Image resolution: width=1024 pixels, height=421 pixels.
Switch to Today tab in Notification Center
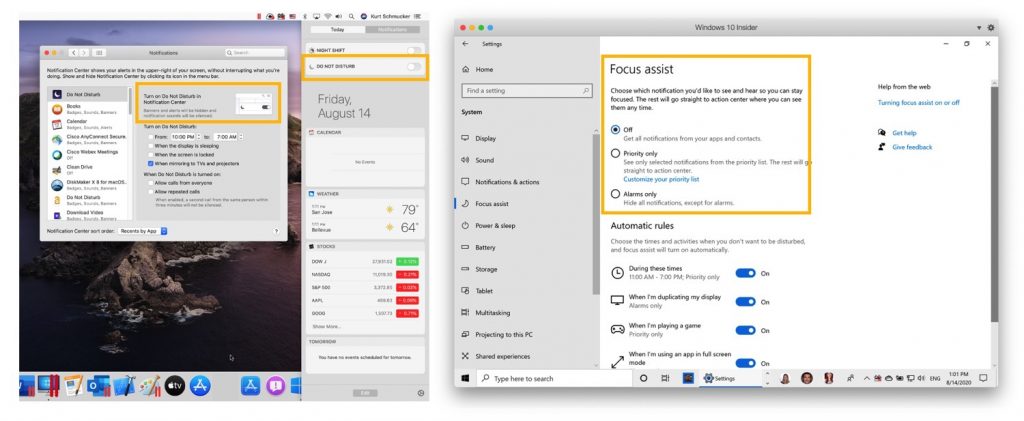tap(338, 30)
